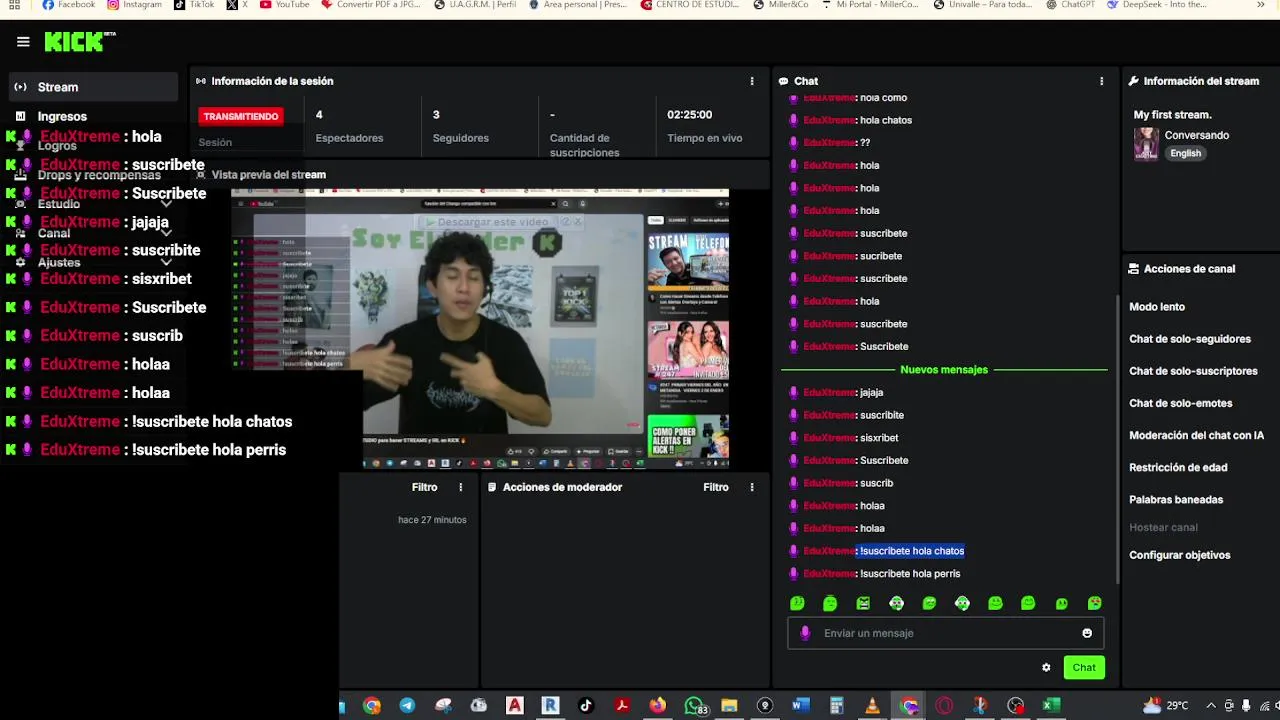This screenshot has height=720, width=1280.
Task: Click the purple microphone badge in message box
Action: 805,633
